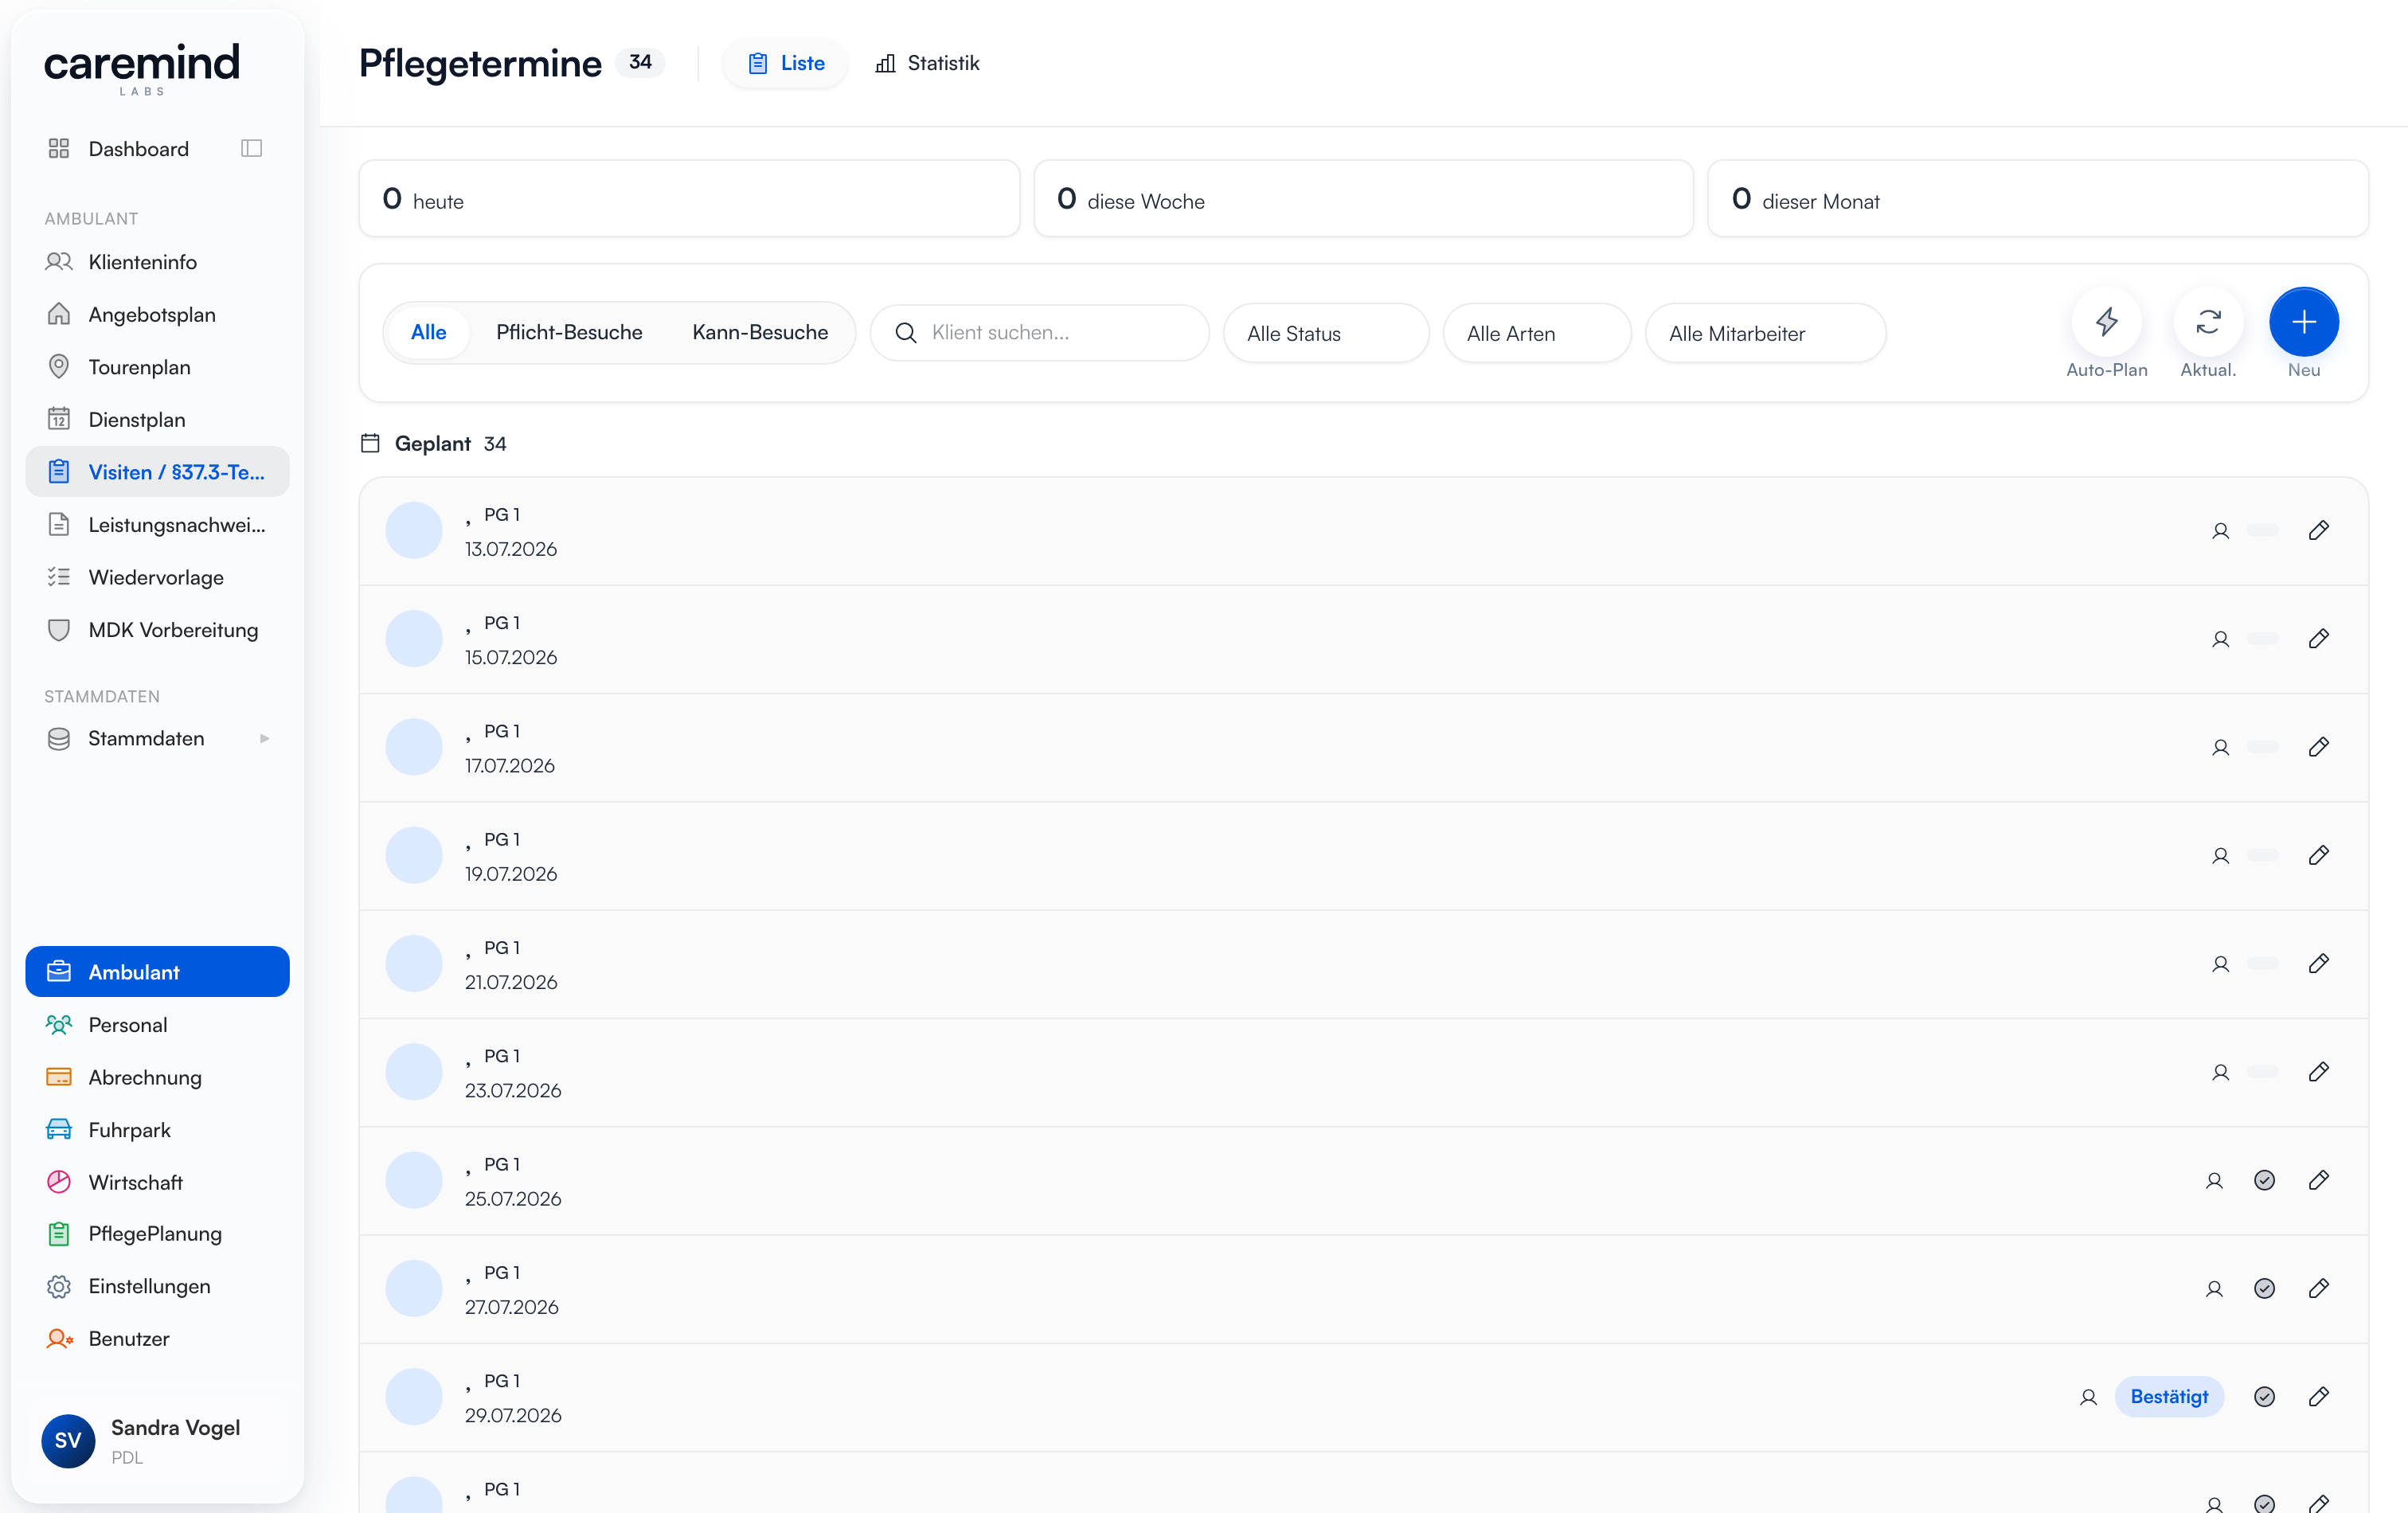Open the Alle Mitarbeiter dropdown
This screenshot has height=1513, width=2408.
click(1765, 333)
